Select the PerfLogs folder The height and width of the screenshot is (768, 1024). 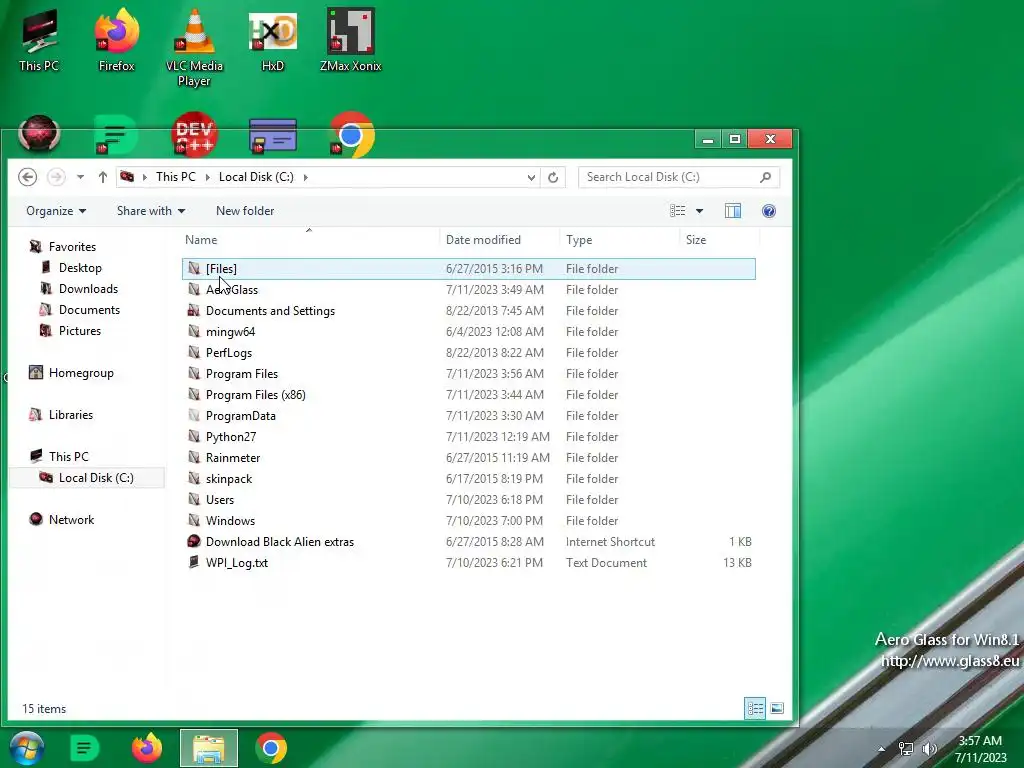click(468, 353)
